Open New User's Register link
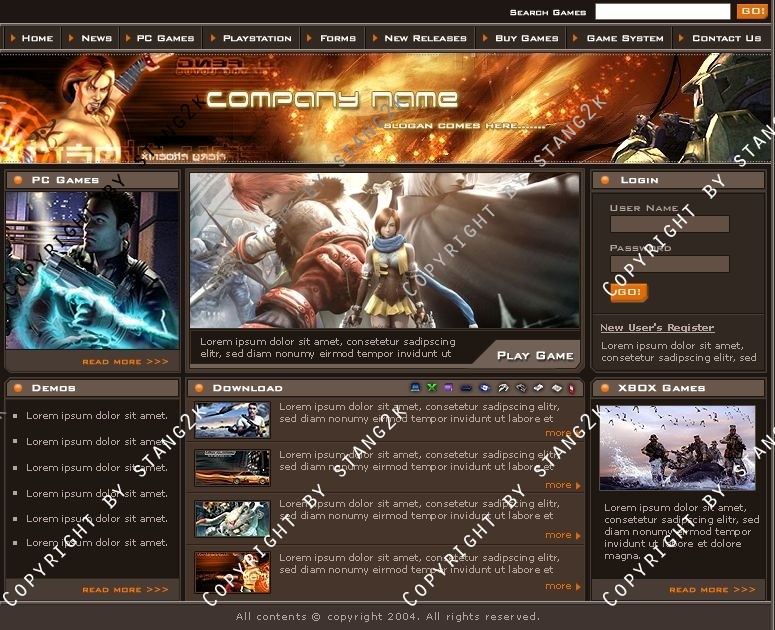This screenshot has width=775, height=630. click(657, 328)
